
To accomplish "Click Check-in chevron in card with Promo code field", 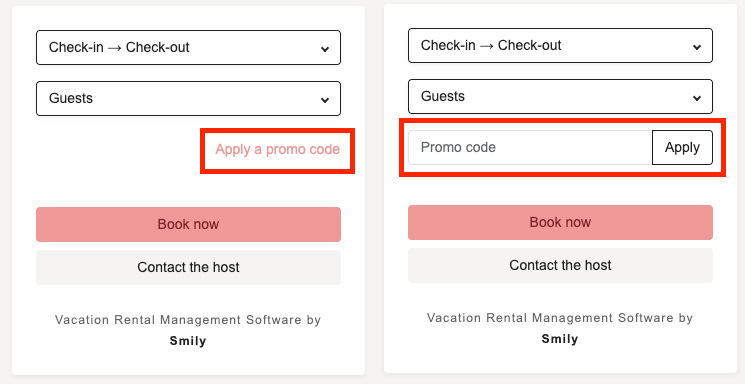I will click(697, 47).
